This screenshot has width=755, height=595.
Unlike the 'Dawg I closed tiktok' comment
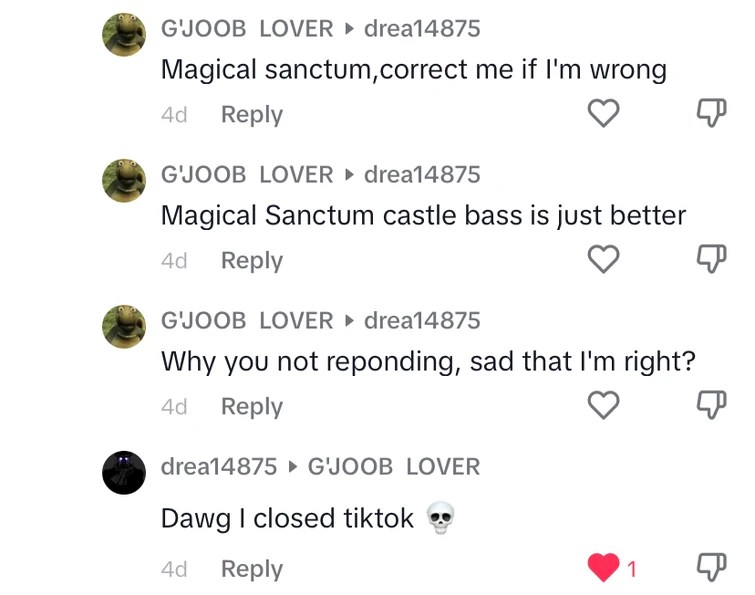(603, 568)
